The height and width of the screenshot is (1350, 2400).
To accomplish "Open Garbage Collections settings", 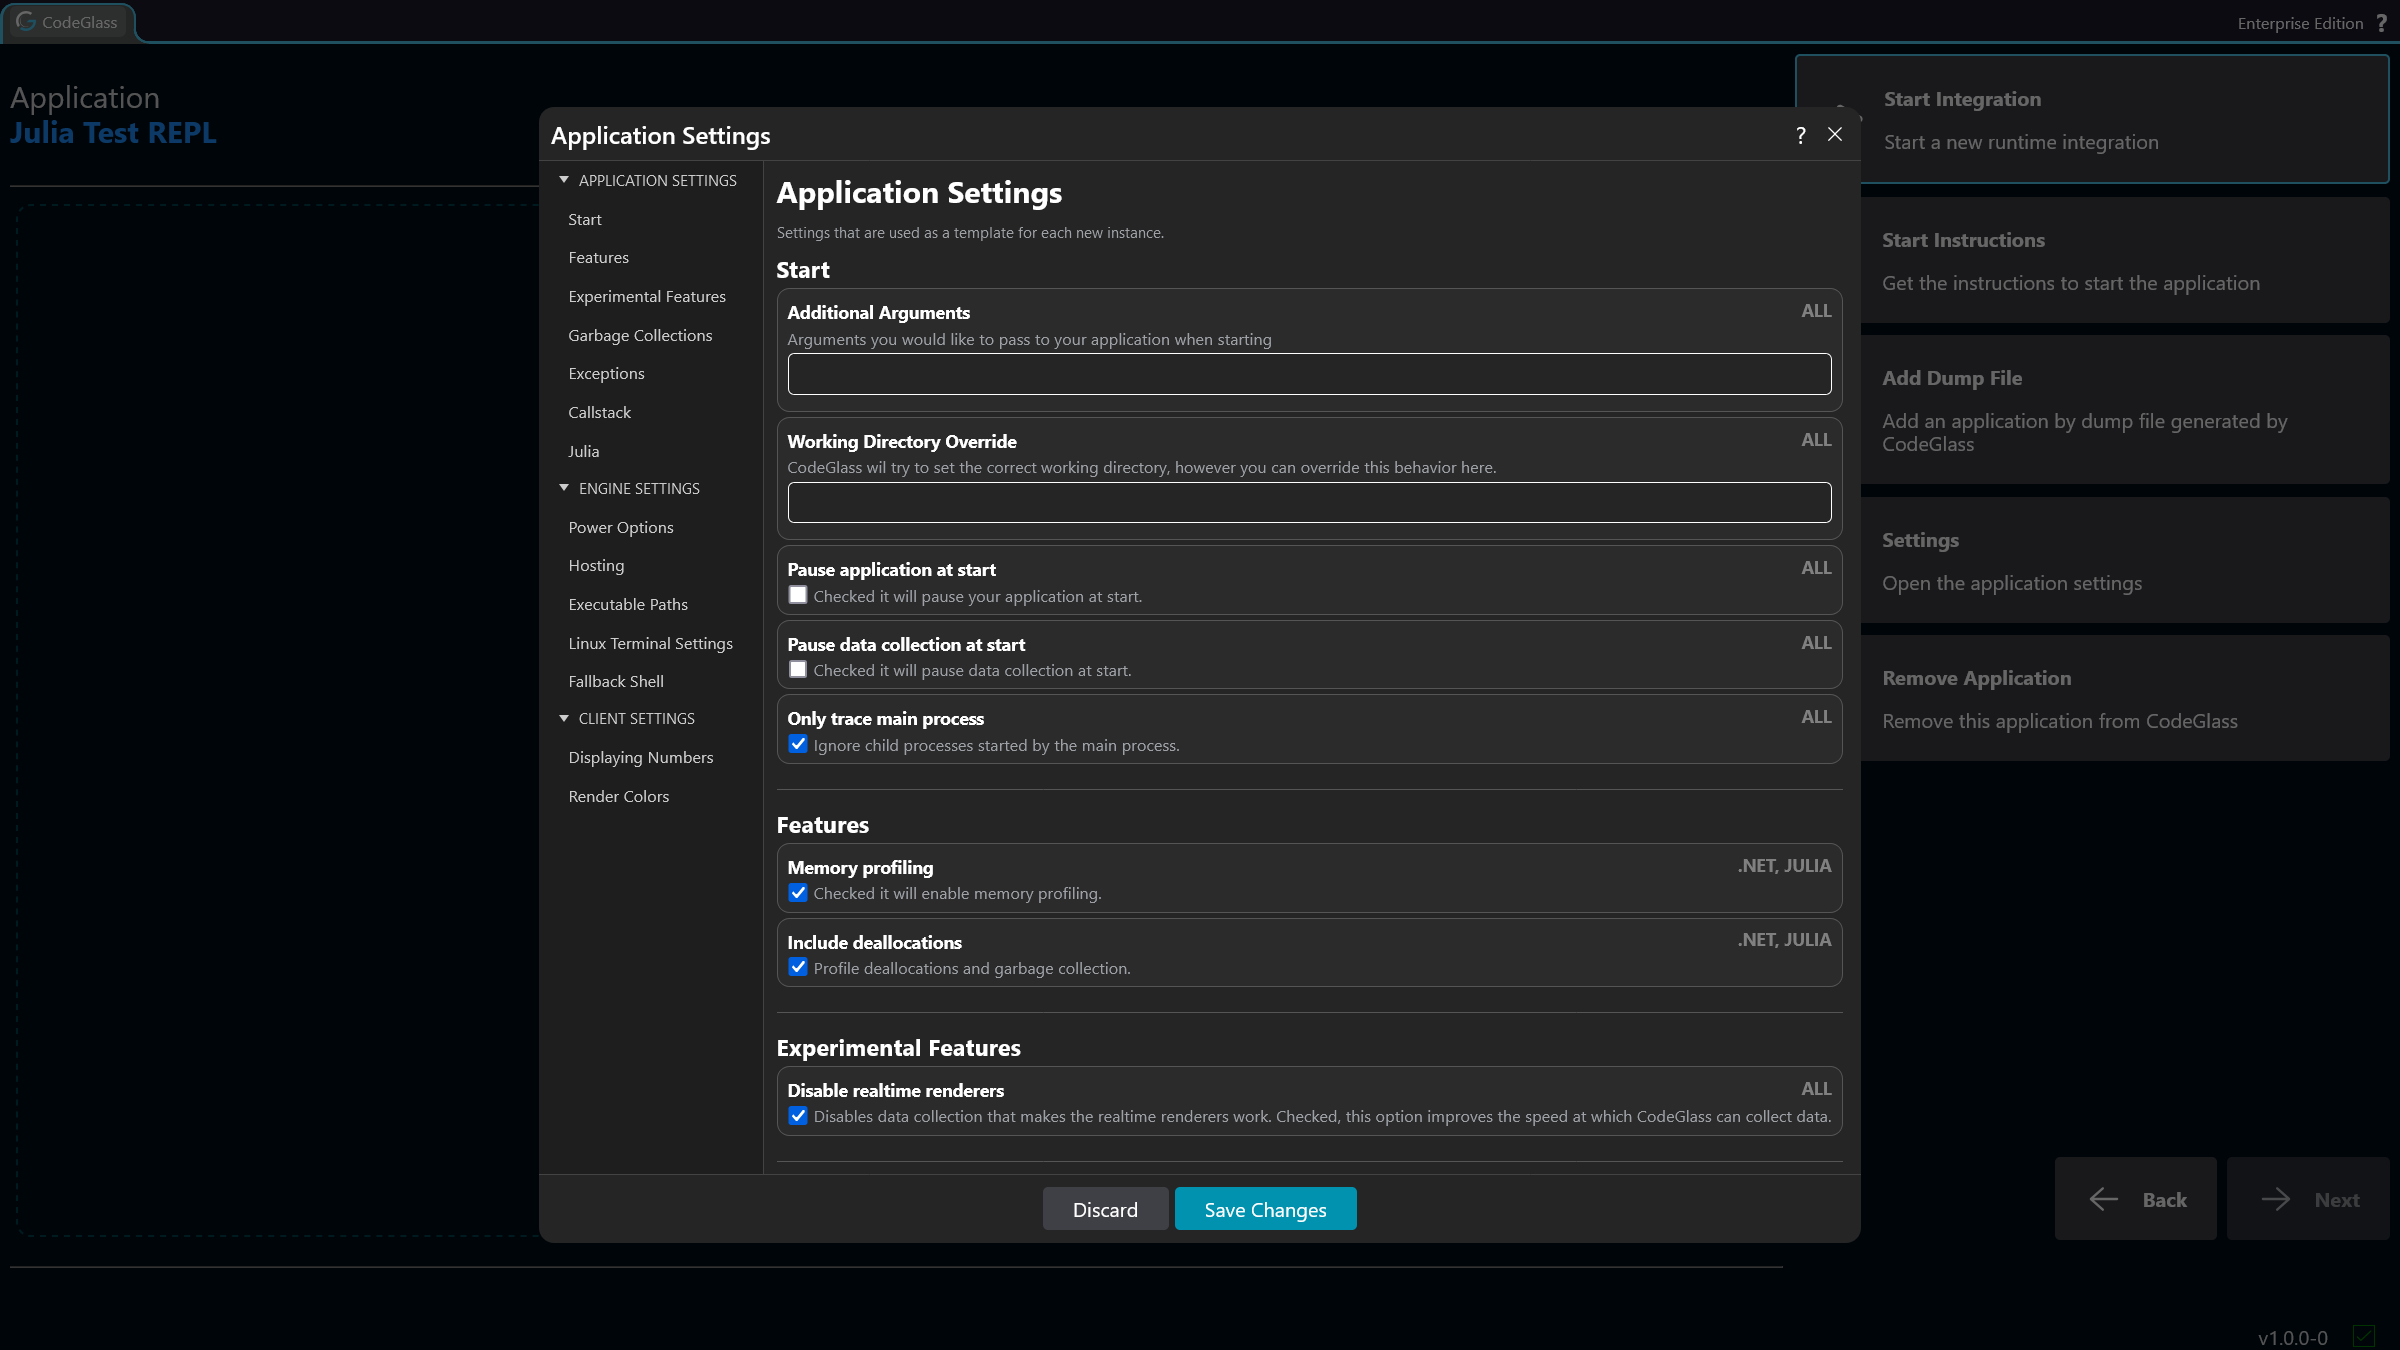I will click(640, 335).
